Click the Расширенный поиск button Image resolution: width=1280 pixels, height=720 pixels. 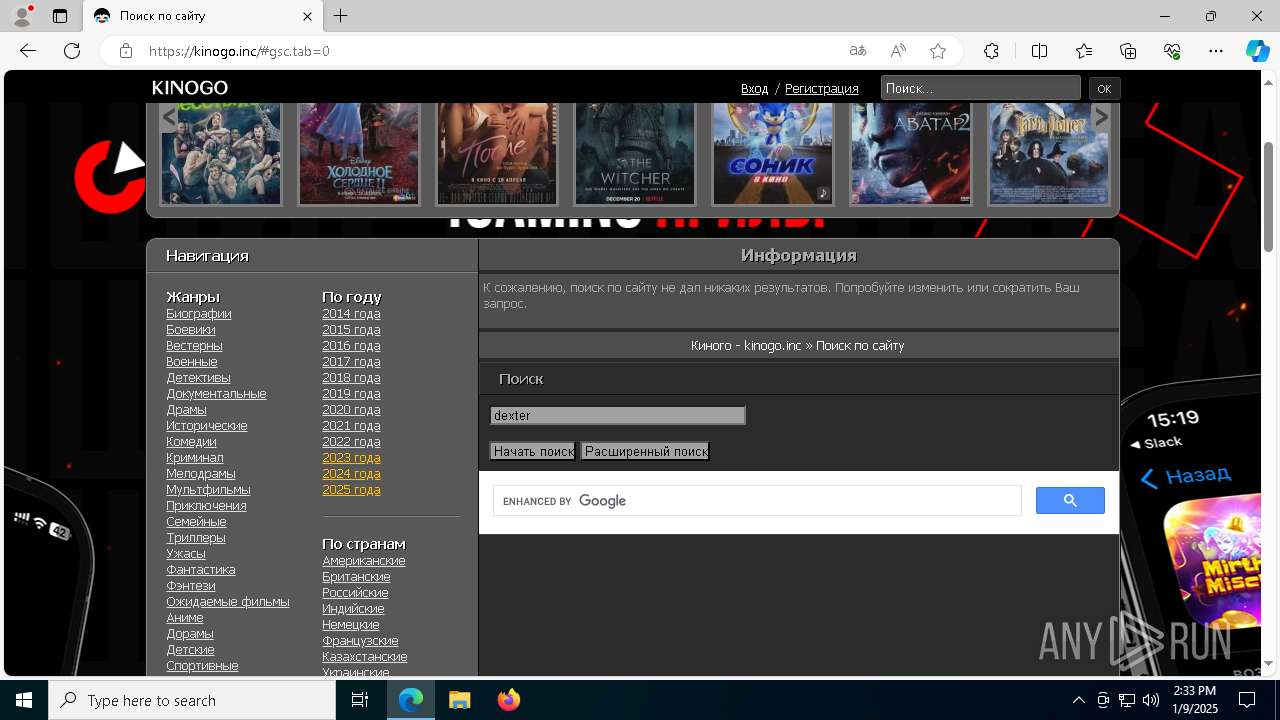(646, 452)
